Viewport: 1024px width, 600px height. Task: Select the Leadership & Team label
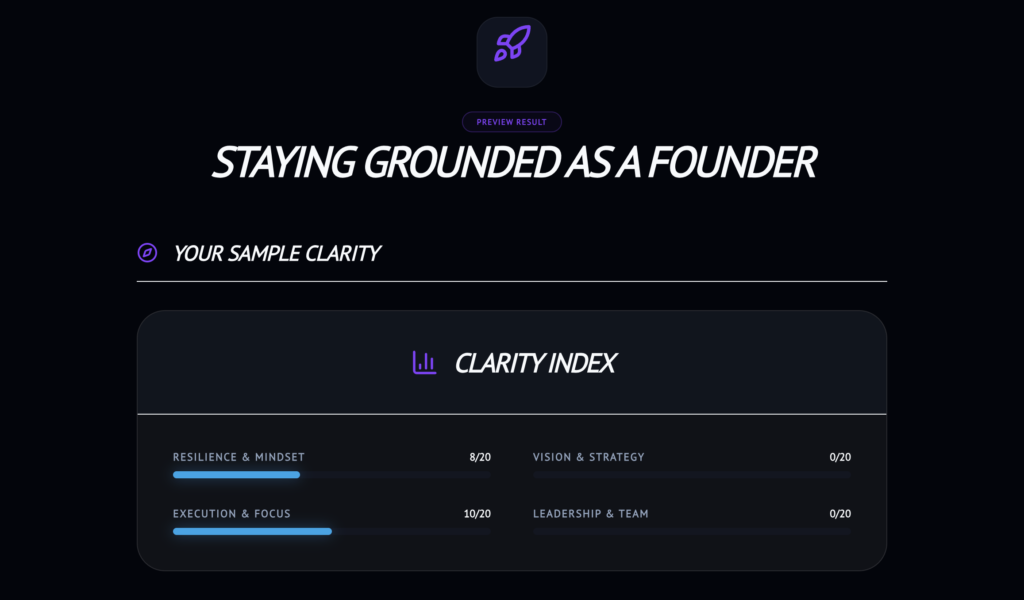coord(590,514)
